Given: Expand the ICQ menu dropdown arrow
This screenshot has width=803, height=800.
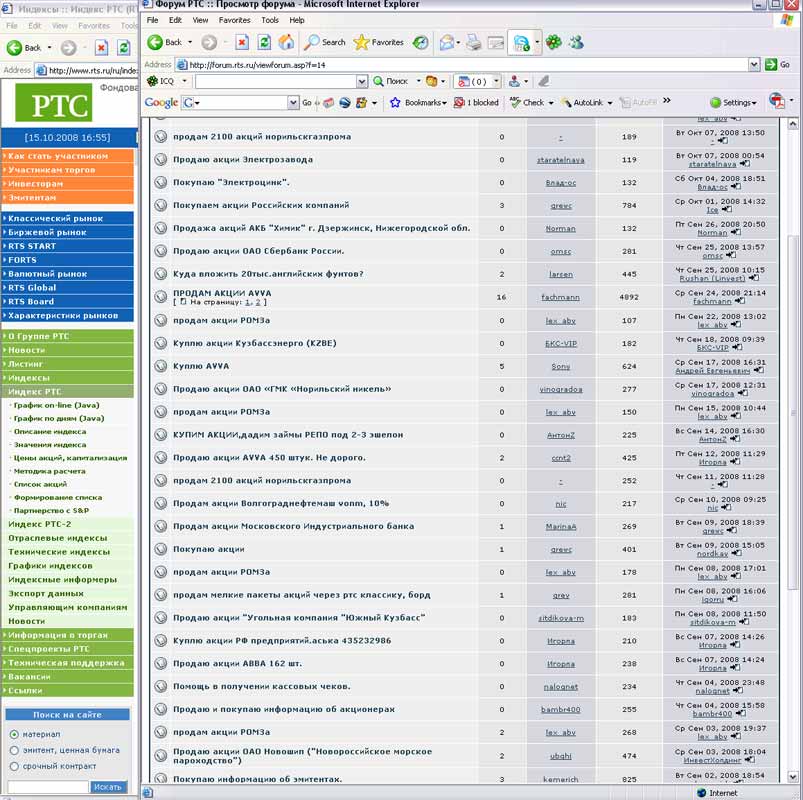Looking at the screenshot, I should (184, 81).
